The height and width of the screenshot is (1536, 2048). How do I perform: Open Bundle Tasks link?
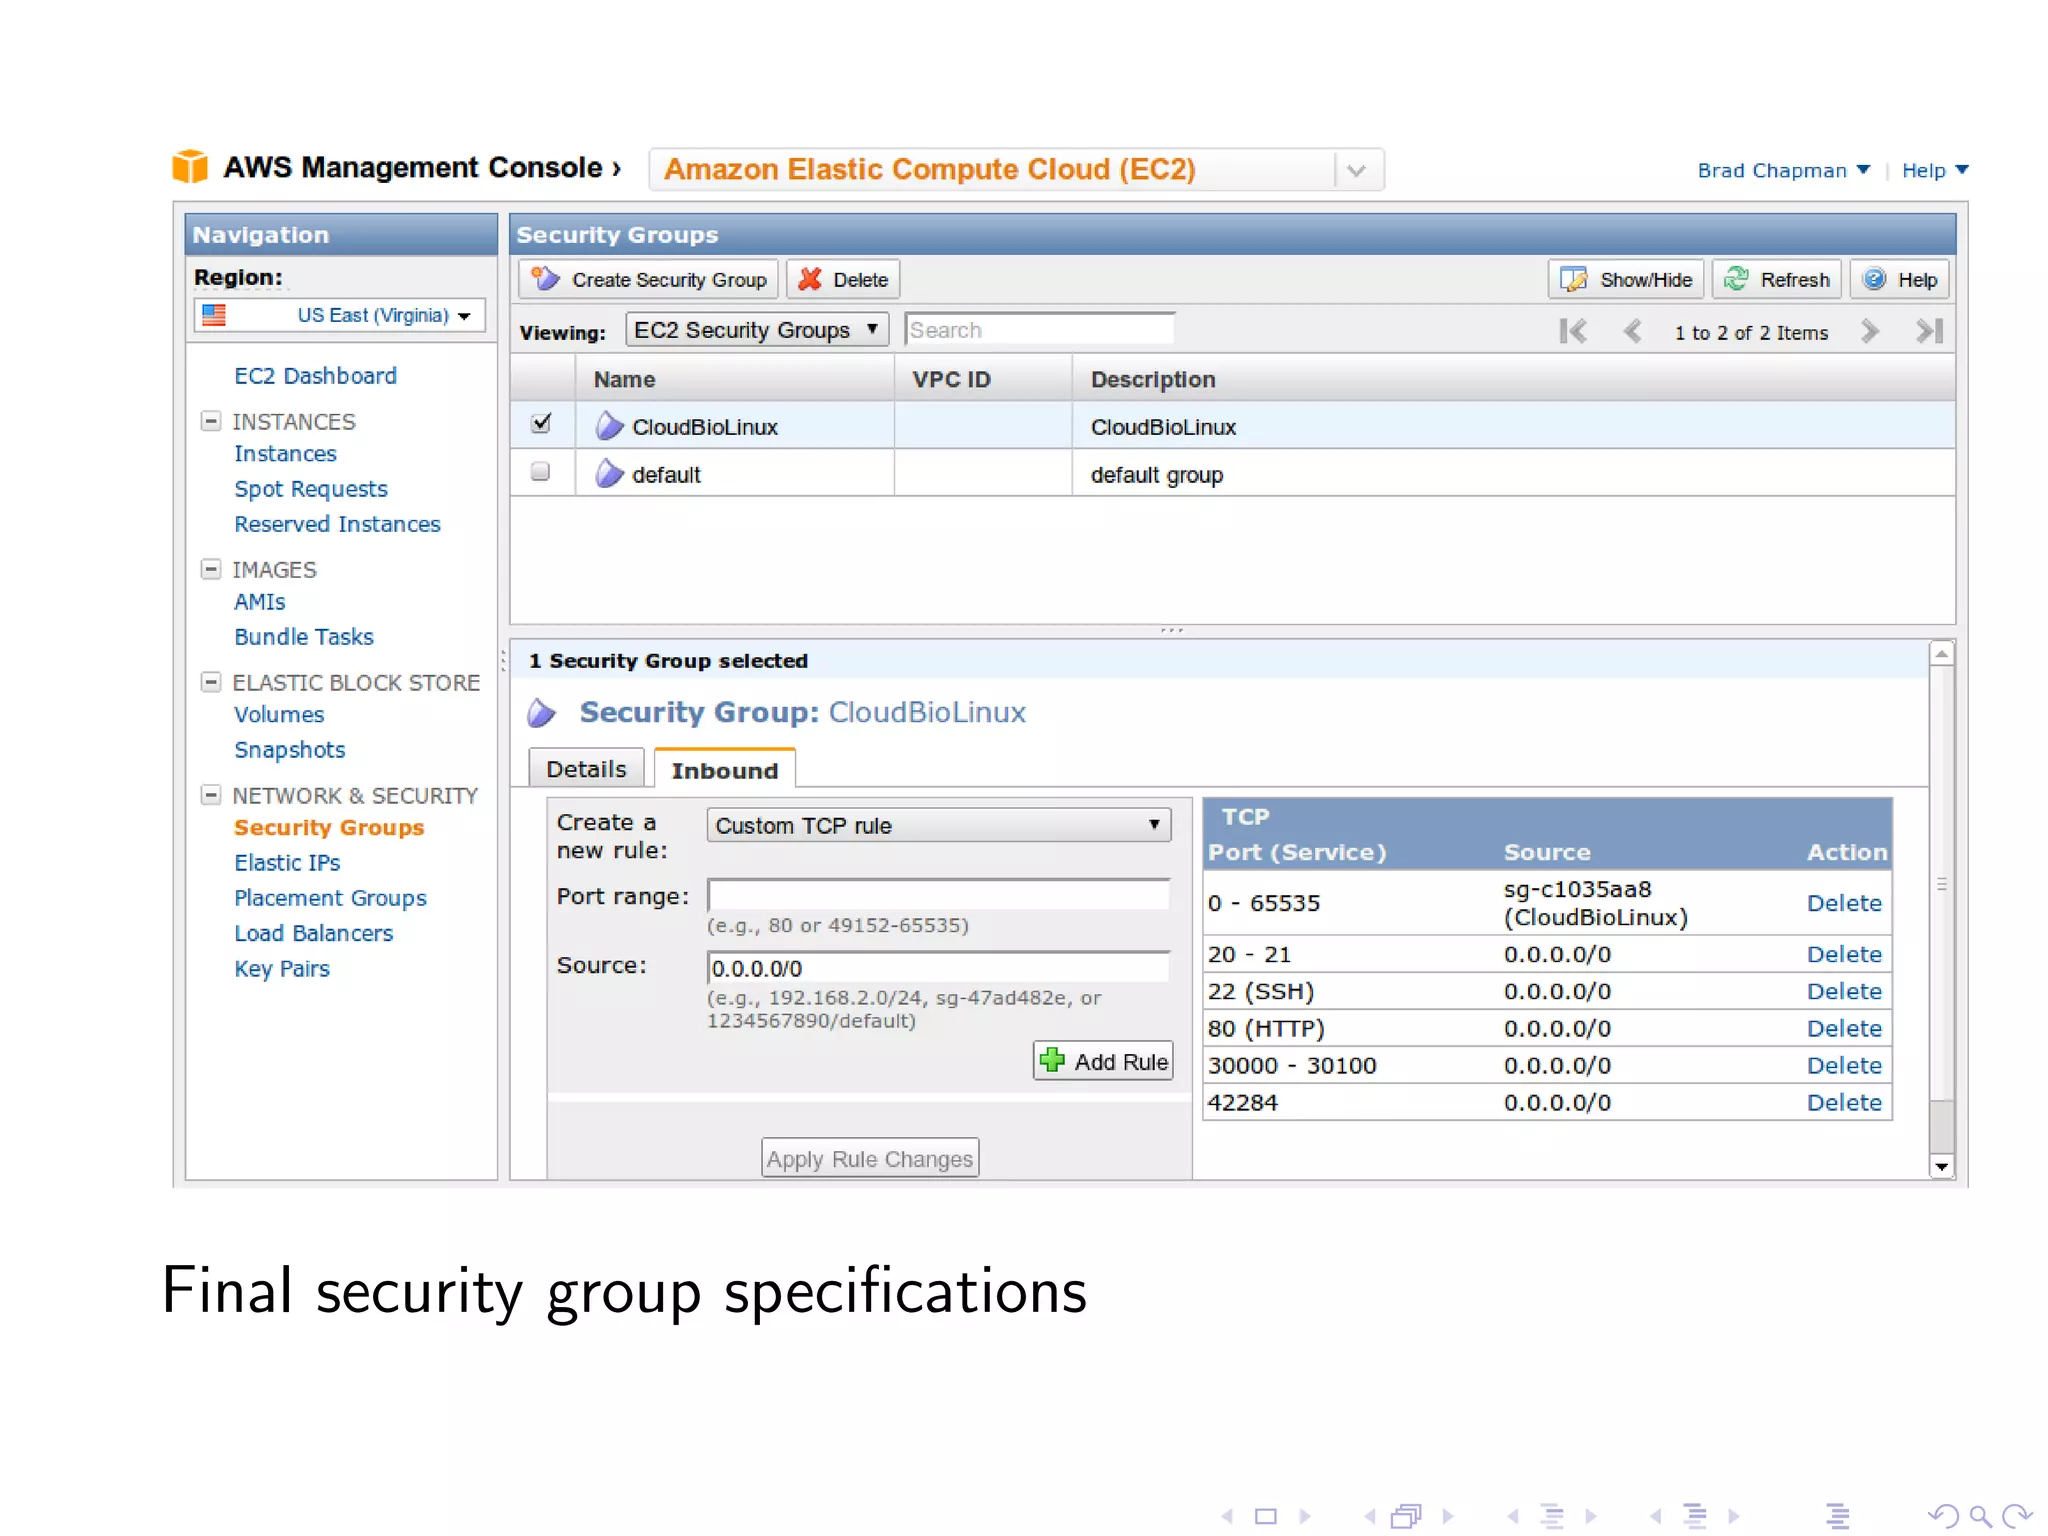pyautogui.click(x=303, y=637)
